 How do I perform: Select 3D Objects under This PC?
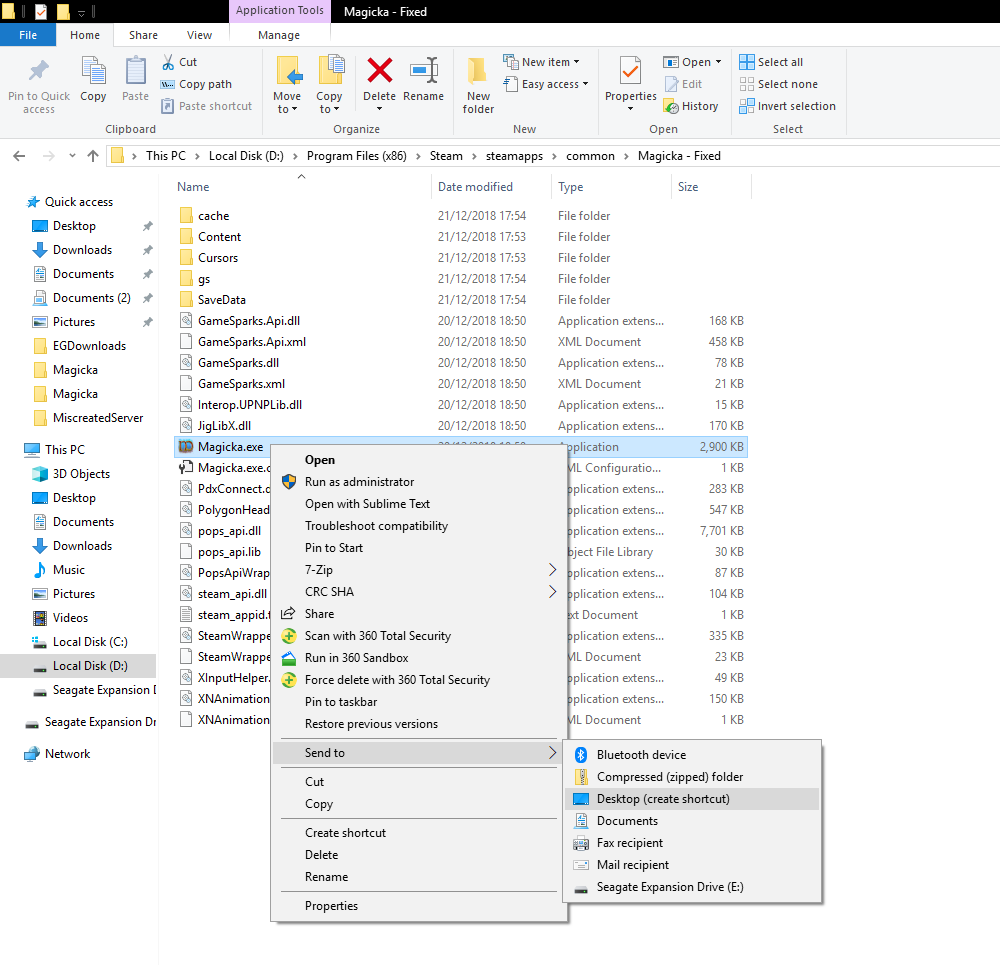pos(81,474)
